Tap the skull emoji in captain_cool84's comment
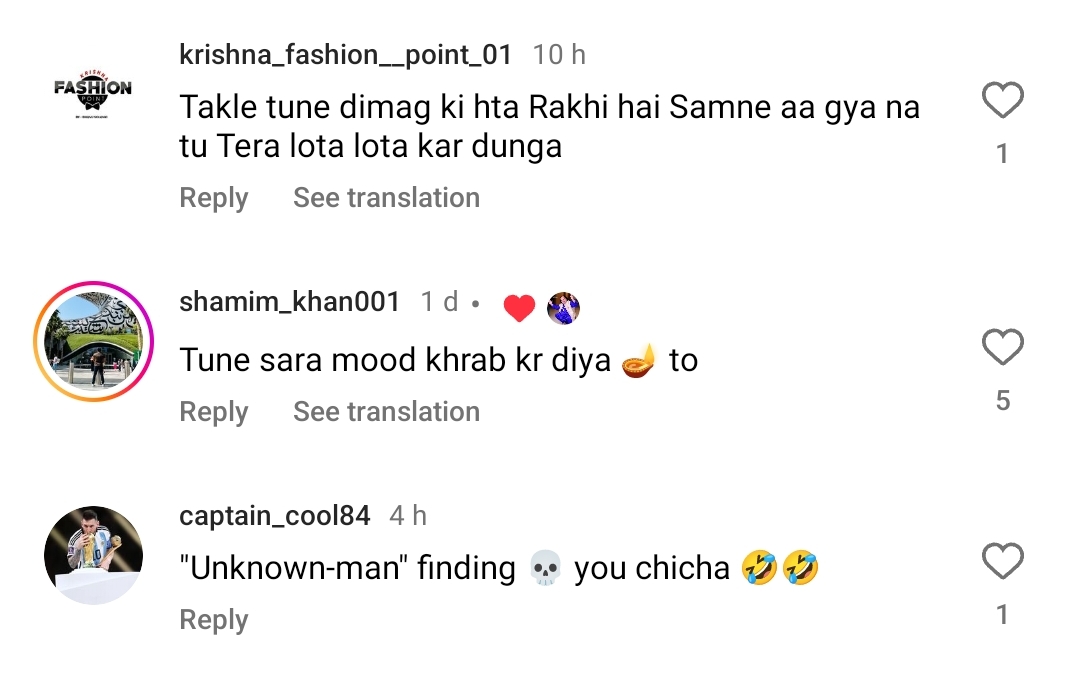1080x681 pixels. point(544,570)
